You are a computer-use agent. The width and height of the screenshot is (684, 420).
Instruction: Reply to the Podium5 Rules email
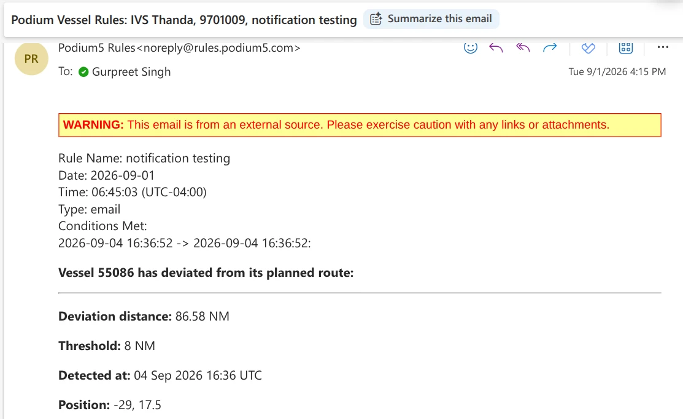coord(496,48)
